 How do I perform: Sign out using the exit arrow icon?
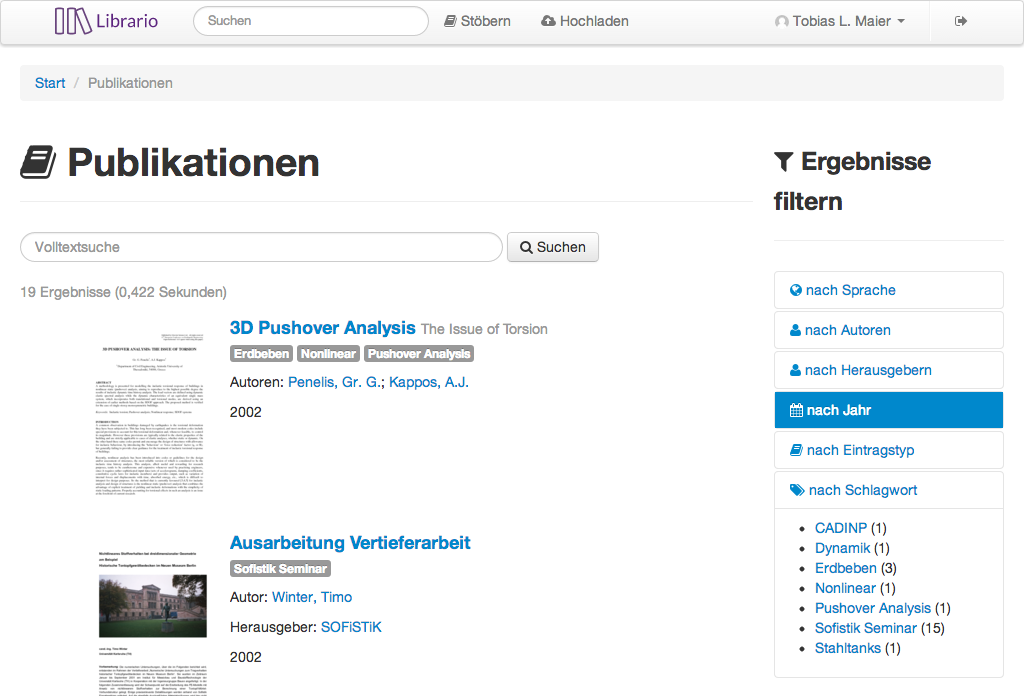pyautogui.click(x=960, y=20)
